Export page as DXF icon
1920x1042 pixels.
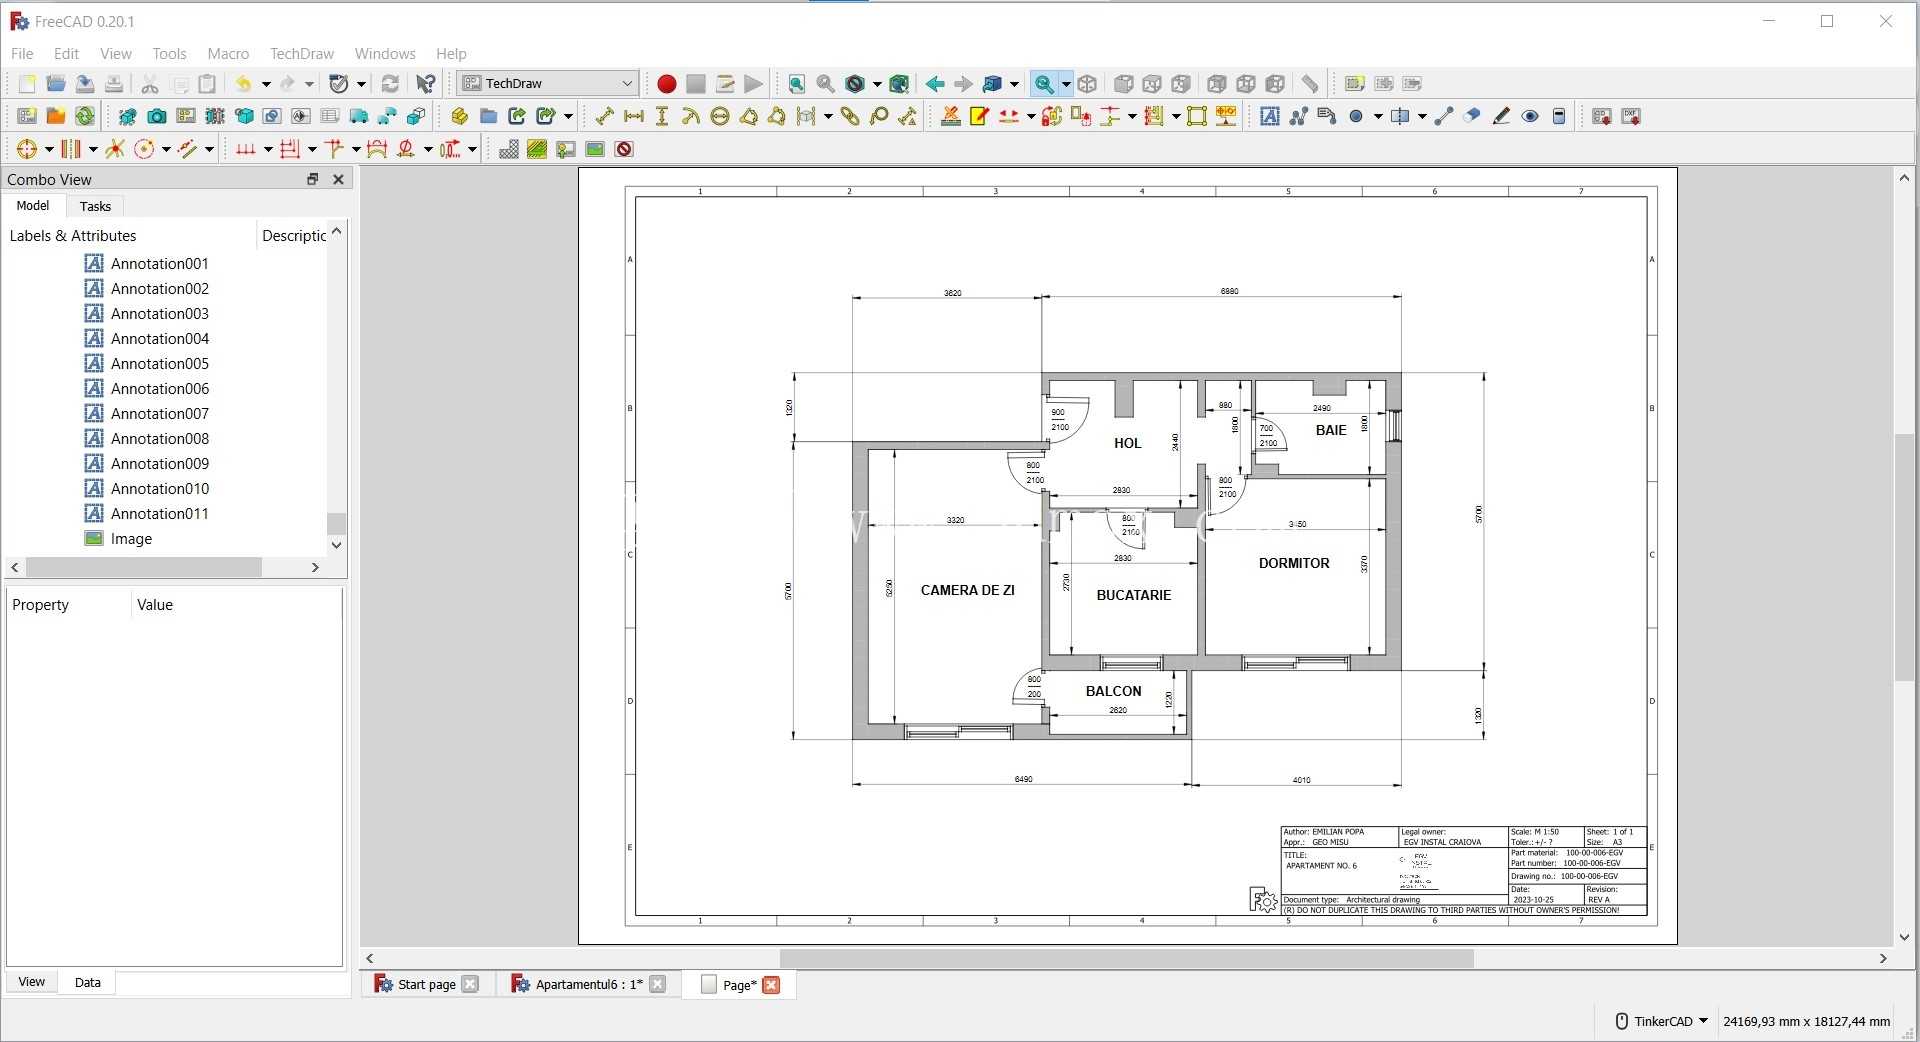1631,116
